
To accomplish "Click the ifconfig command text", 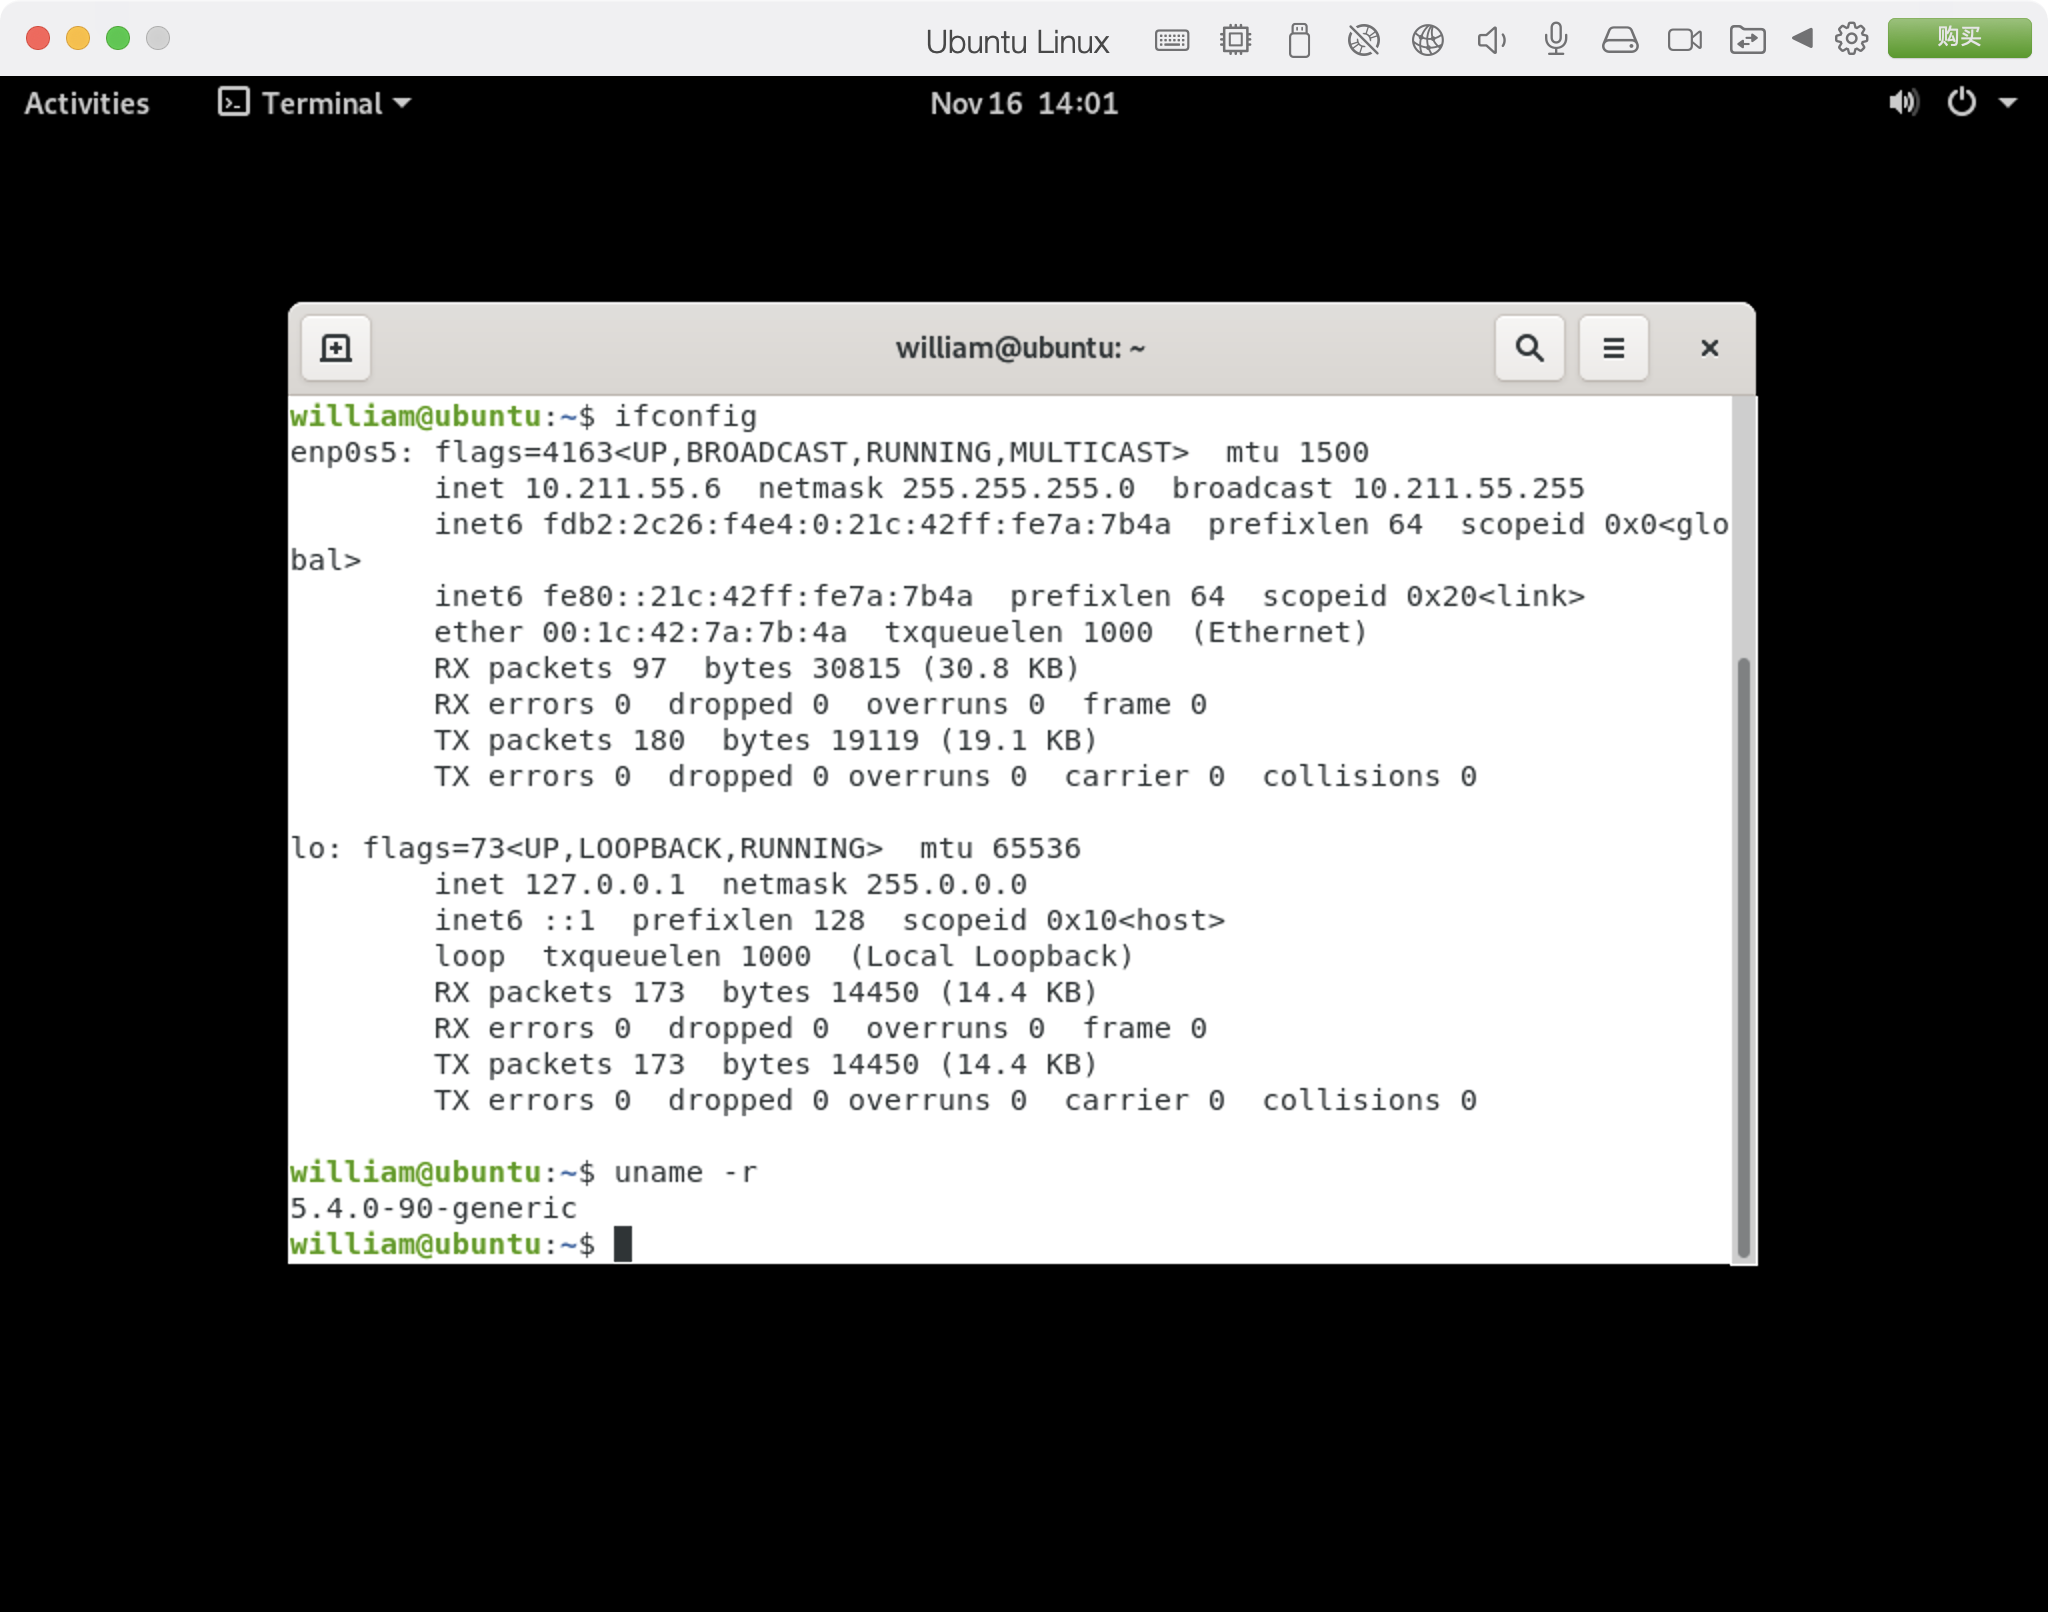I will (685, 417).
